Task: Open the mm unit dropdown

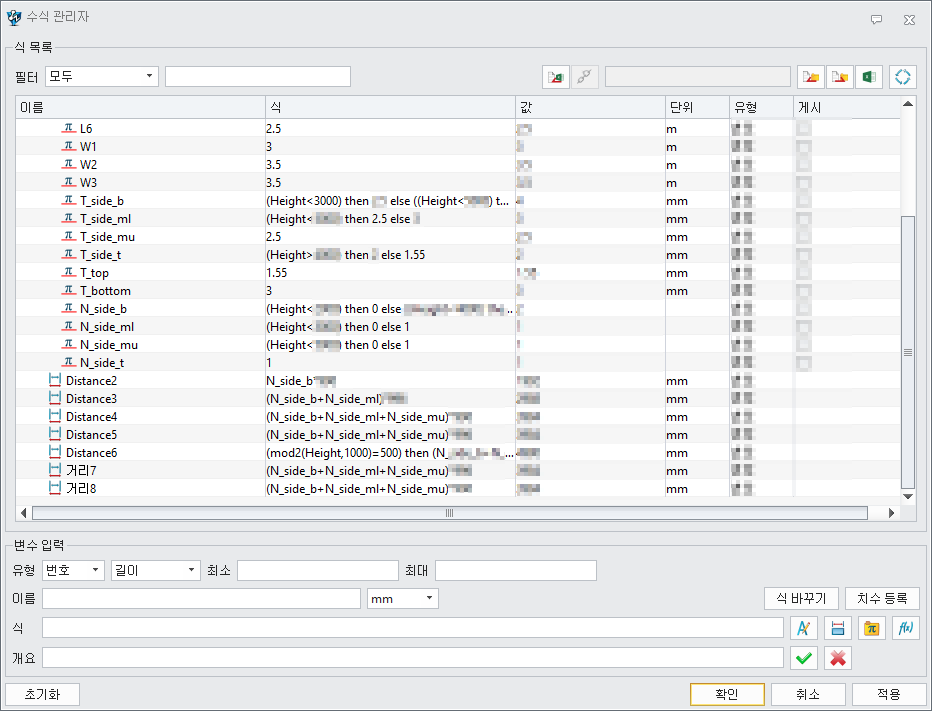Action: [x=403, y=598]
